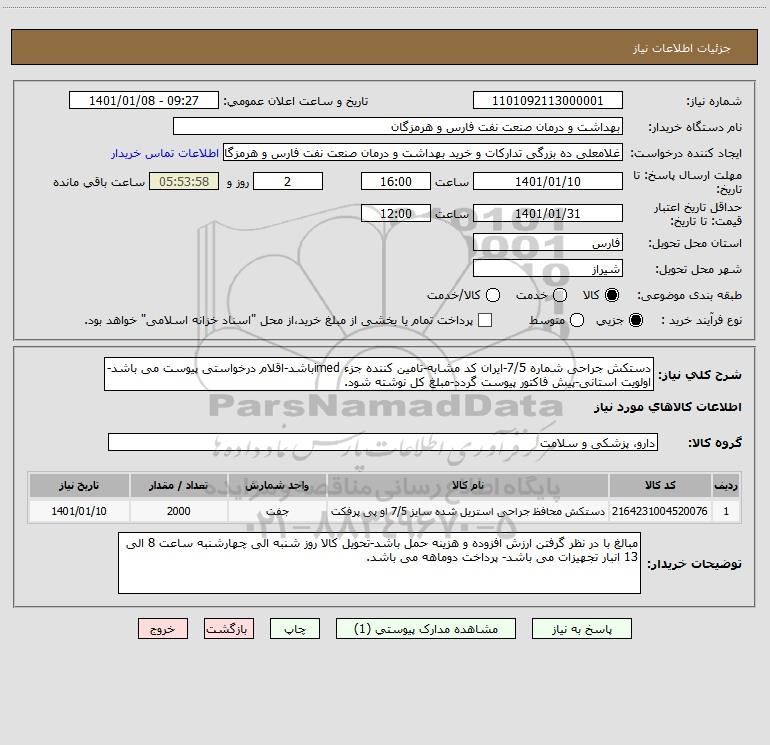This screenshot has height=745, width=770.
Task: Choose the جزیی purchase type radio
Action: coord(635,320)
